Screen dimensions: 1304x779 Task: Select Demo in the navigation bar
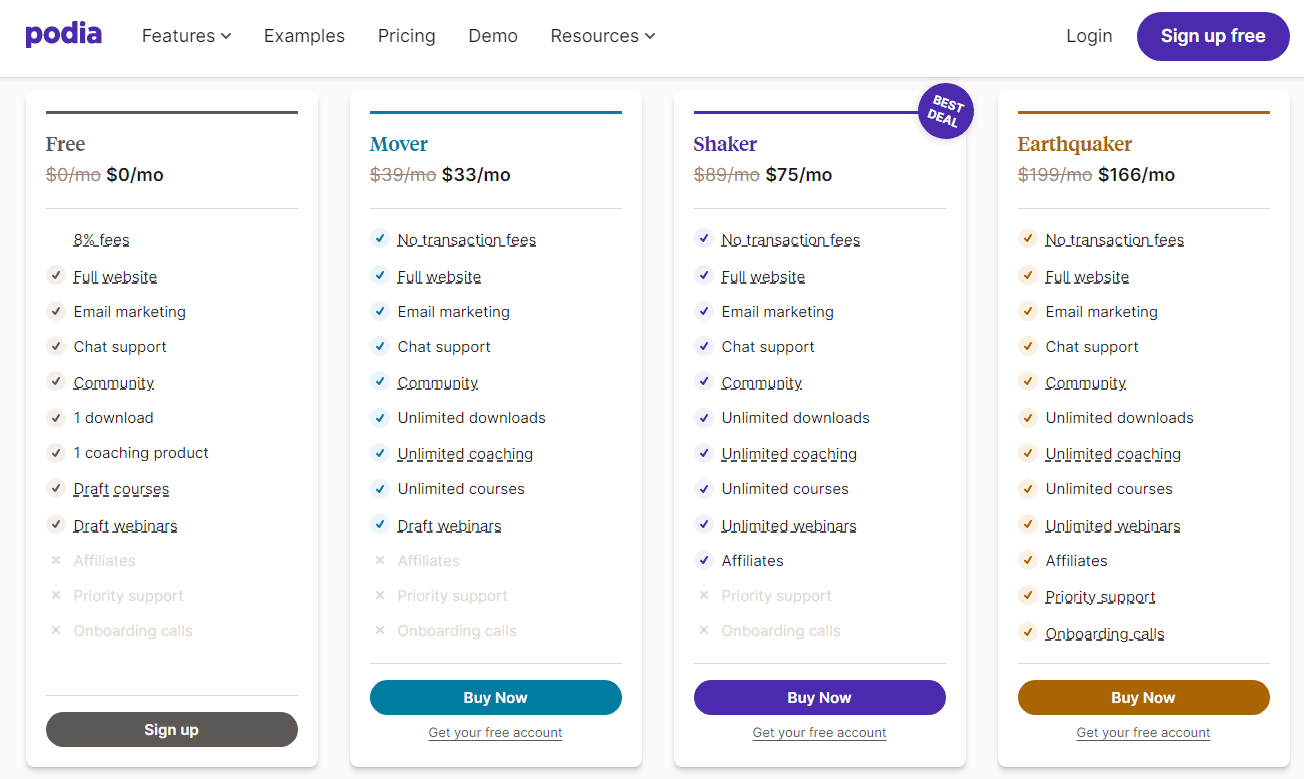[x=493, y=36]
